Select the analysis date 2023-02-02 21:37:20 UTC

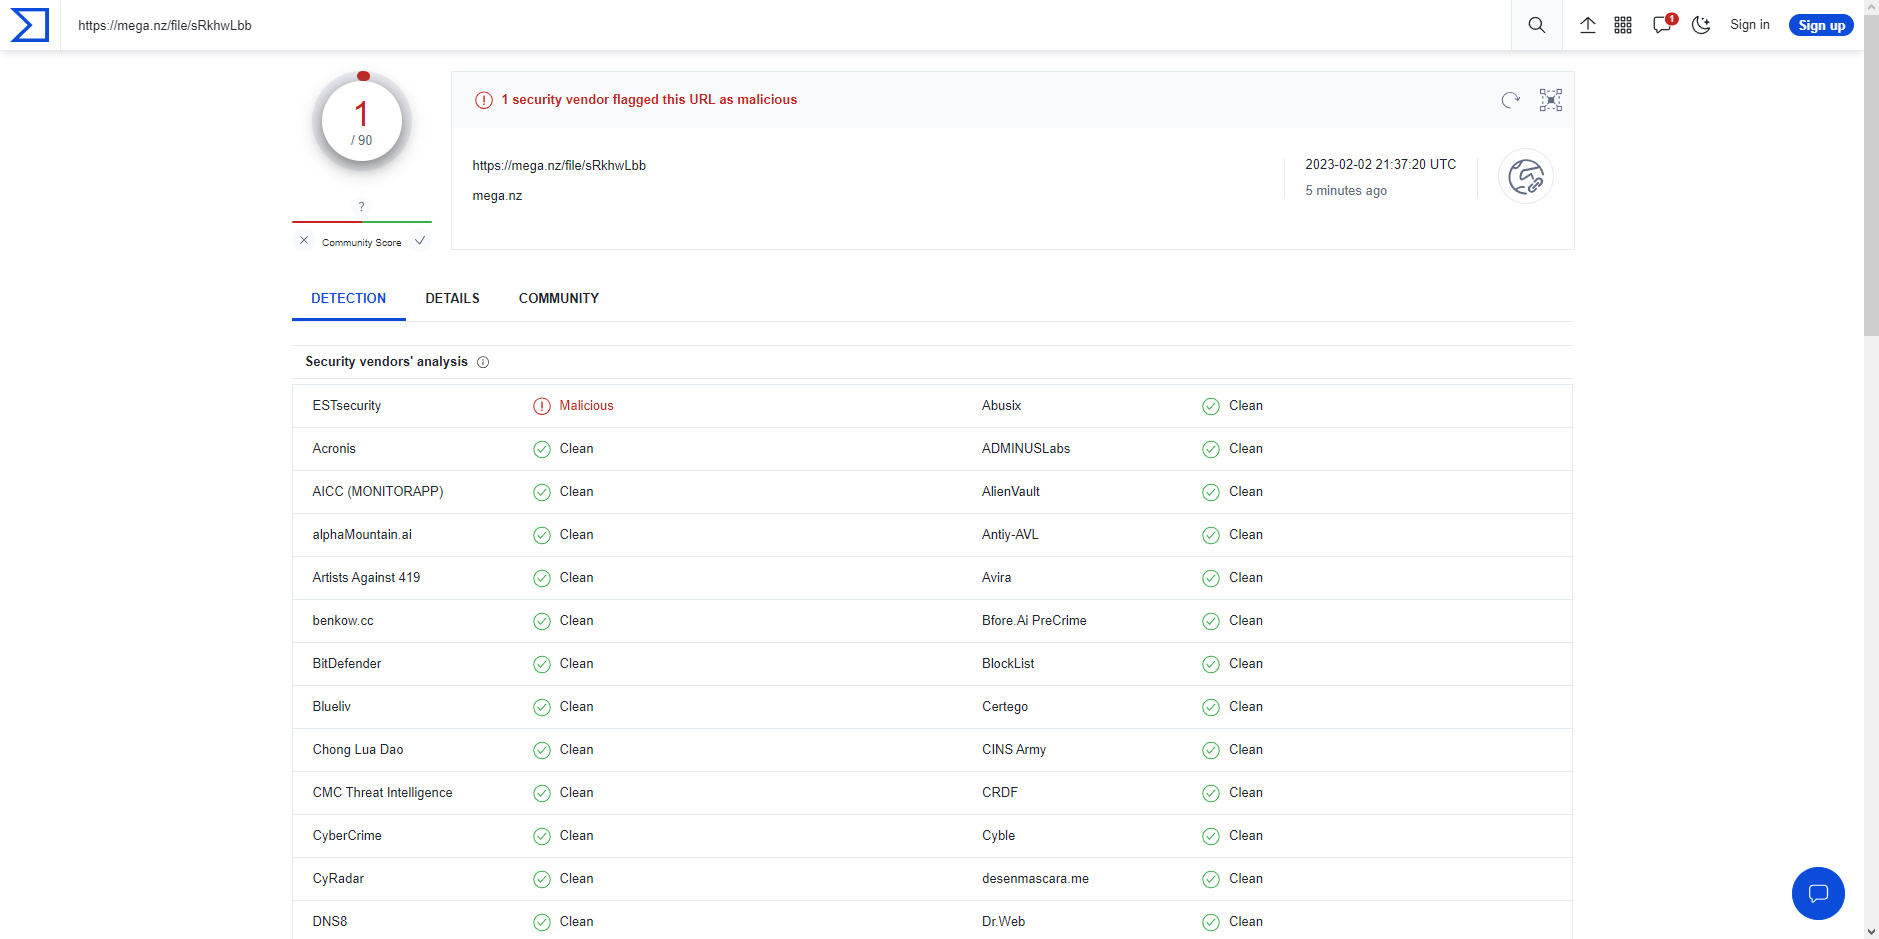pyautogui.click(x=1380, y=164)
